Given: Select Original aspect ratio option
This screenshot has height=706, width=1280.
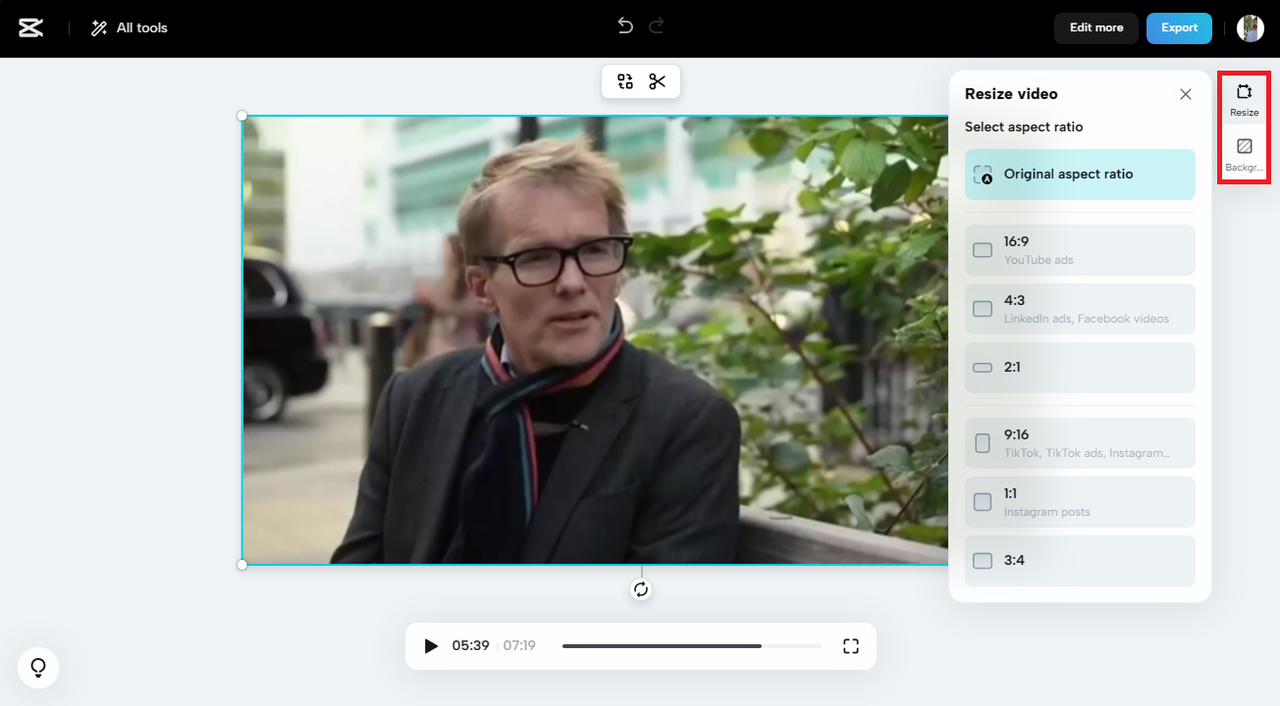Looking at the screenshot, I should point(1080,174).
